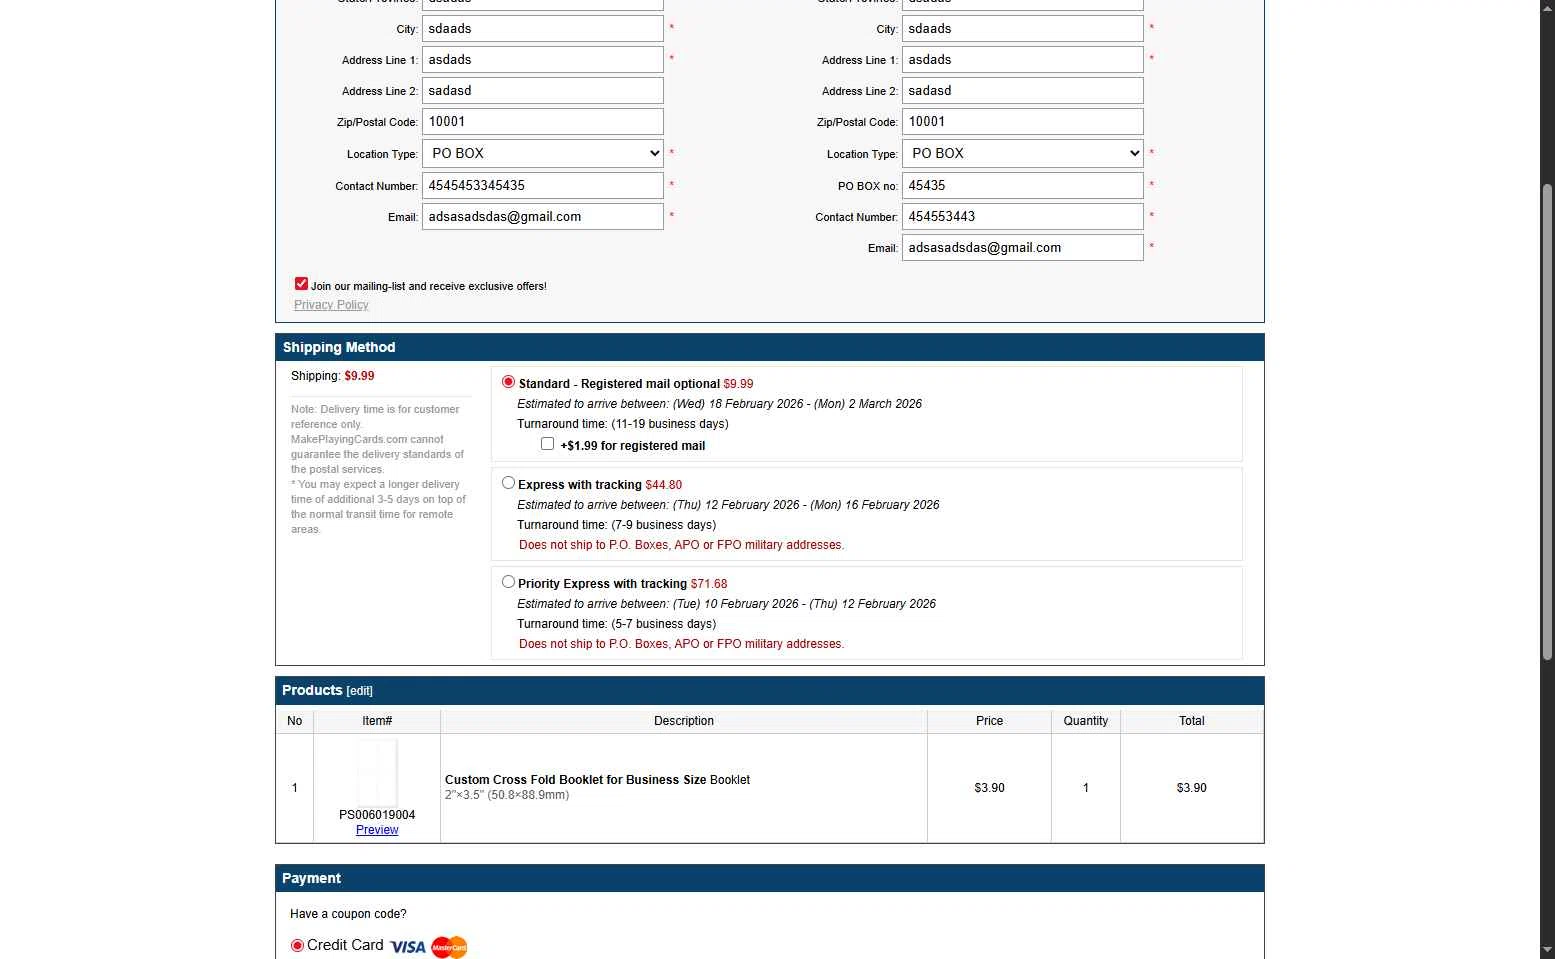Viewport: 1555px width, 959px height.
Task: Click the Custom Cross Fold Booklet description
Action: (597, 780)
